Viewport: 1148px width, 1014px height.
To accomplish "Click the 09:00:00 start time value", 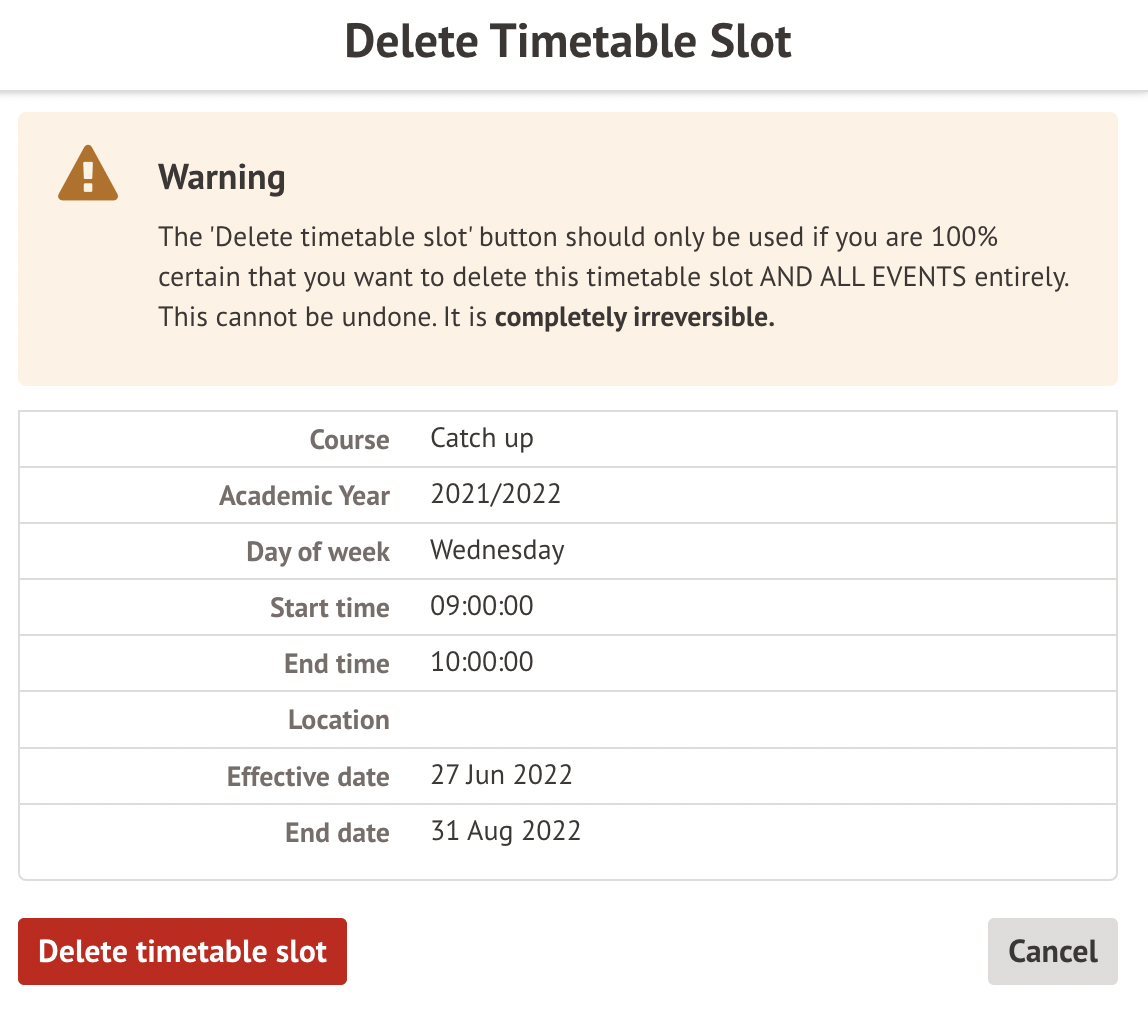I will (481, 606).
